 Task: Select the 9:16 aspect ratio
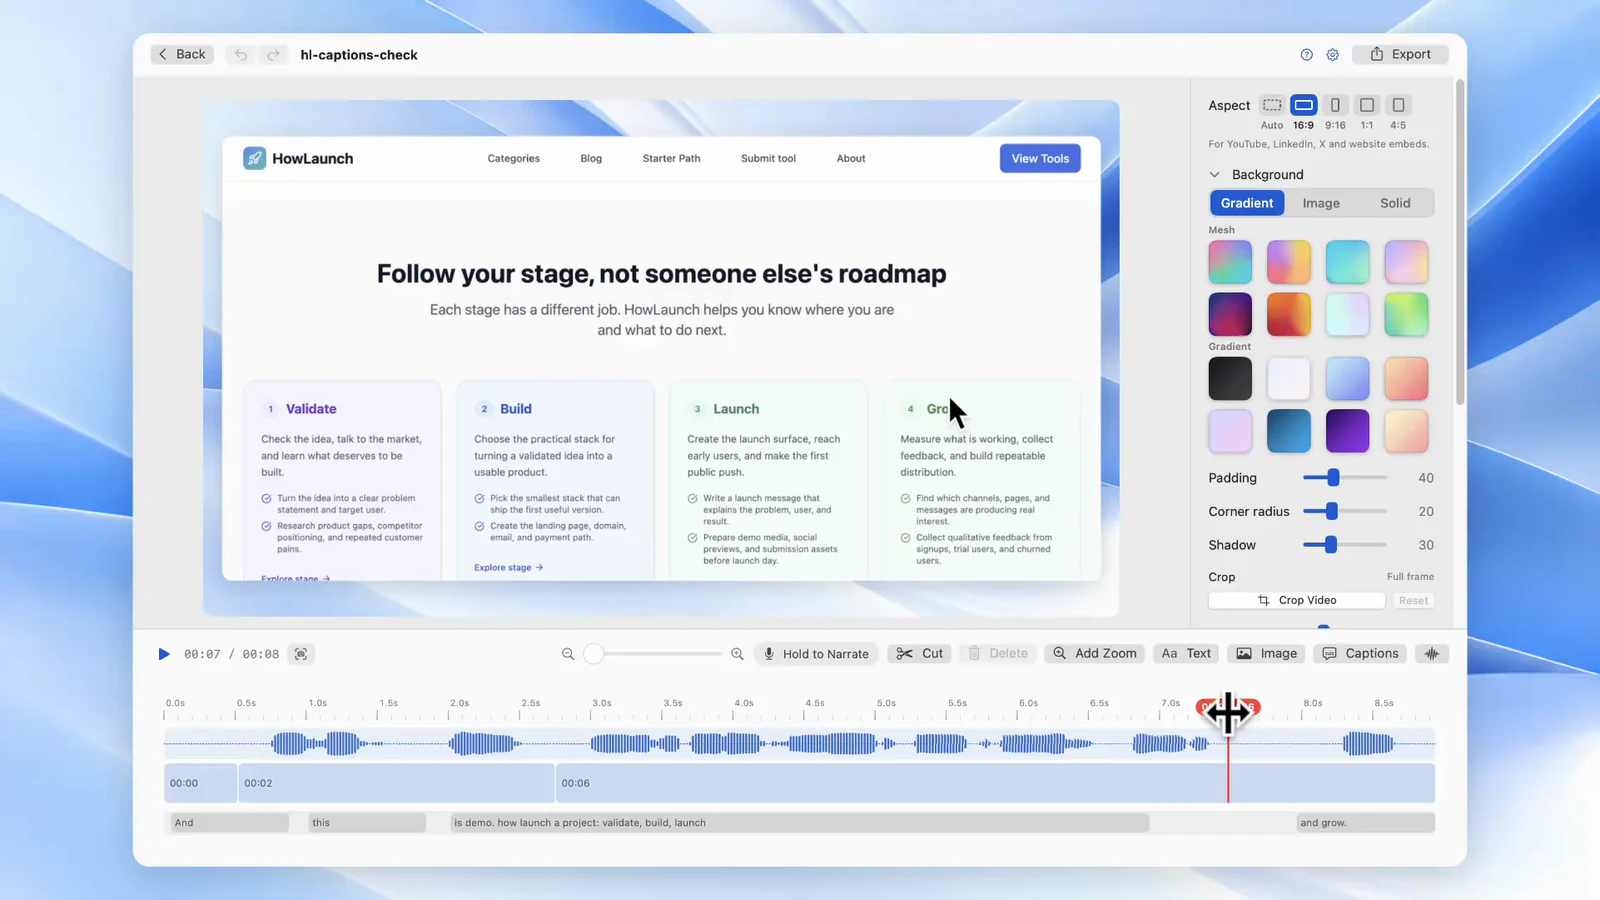[1335, 105]
